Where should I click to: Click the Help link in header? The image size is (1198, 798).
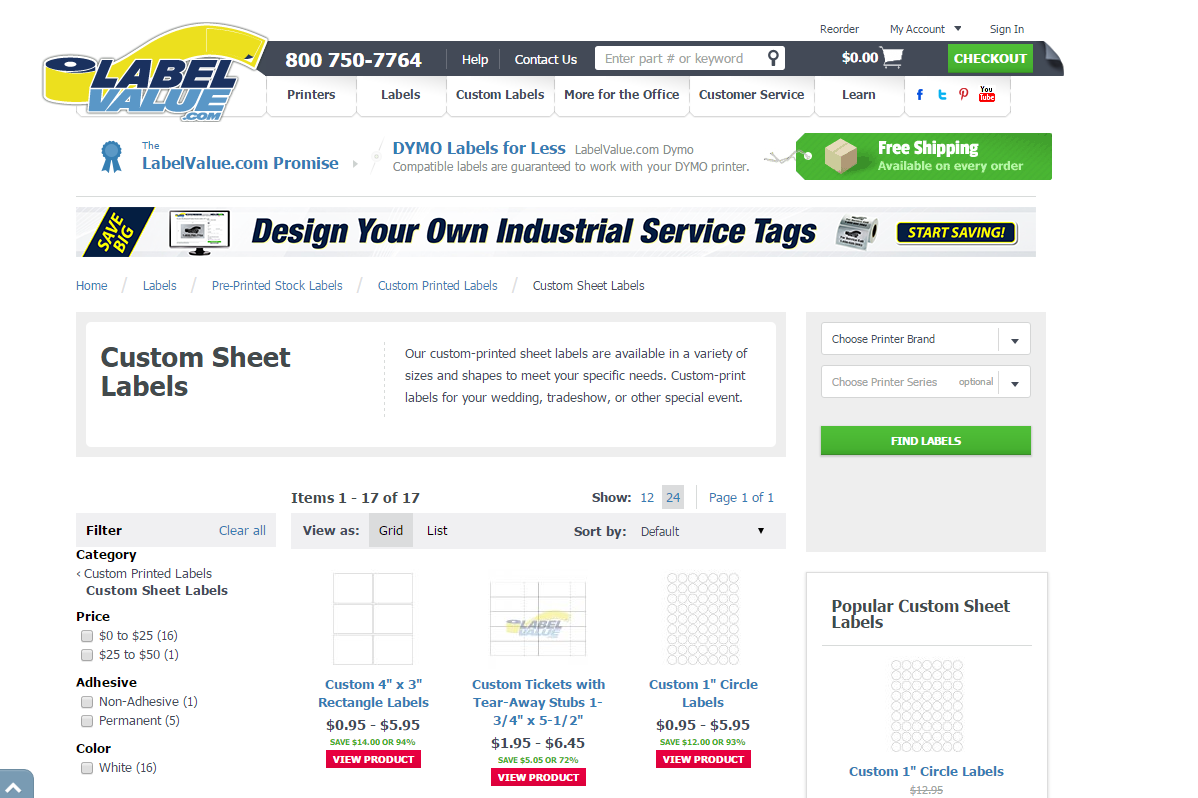[474, 60]
